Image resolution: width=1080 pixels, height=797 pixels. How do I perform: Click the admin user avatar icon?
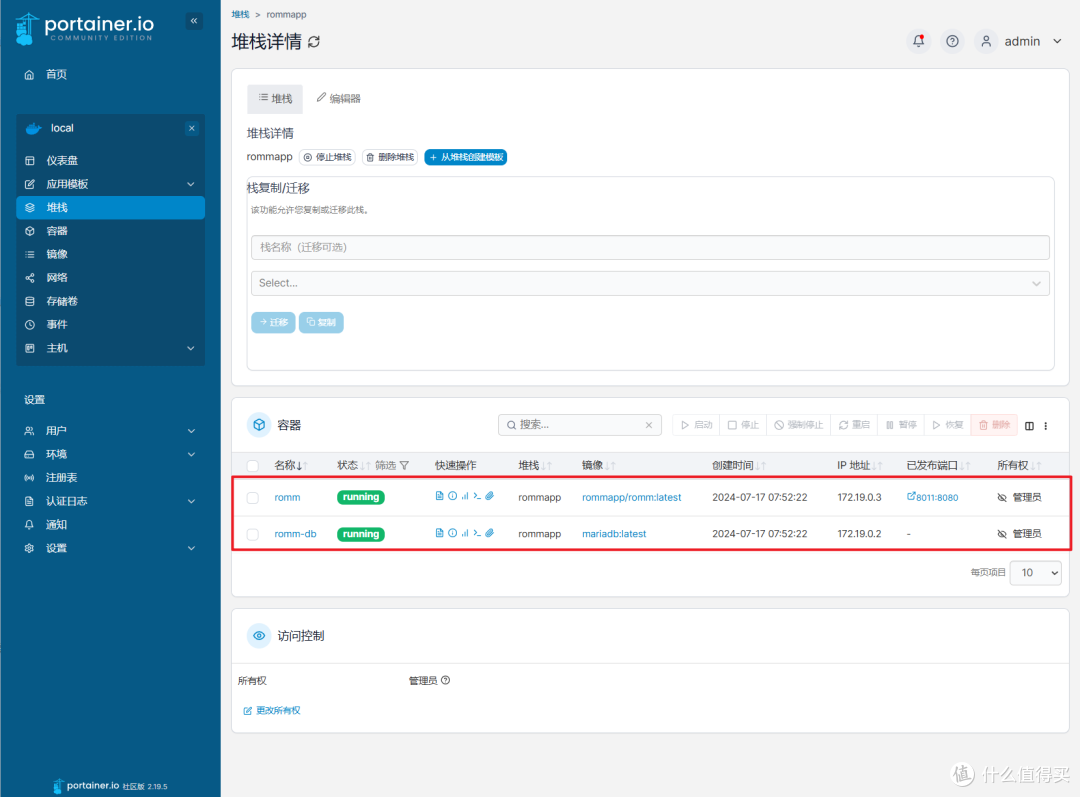pyautogui.click(x=986, y=41)
